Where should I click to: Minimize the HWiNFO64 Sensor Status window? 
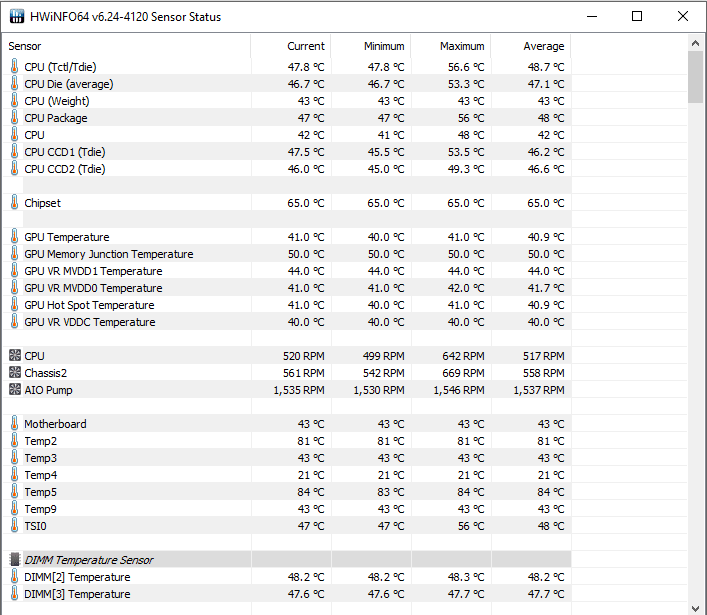[x=592, y=16]
